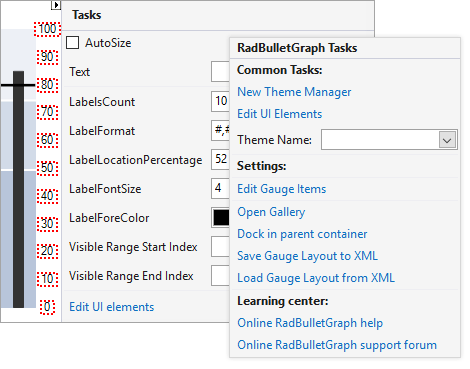Open the LabelForeColor black swatch

(221, 218)
